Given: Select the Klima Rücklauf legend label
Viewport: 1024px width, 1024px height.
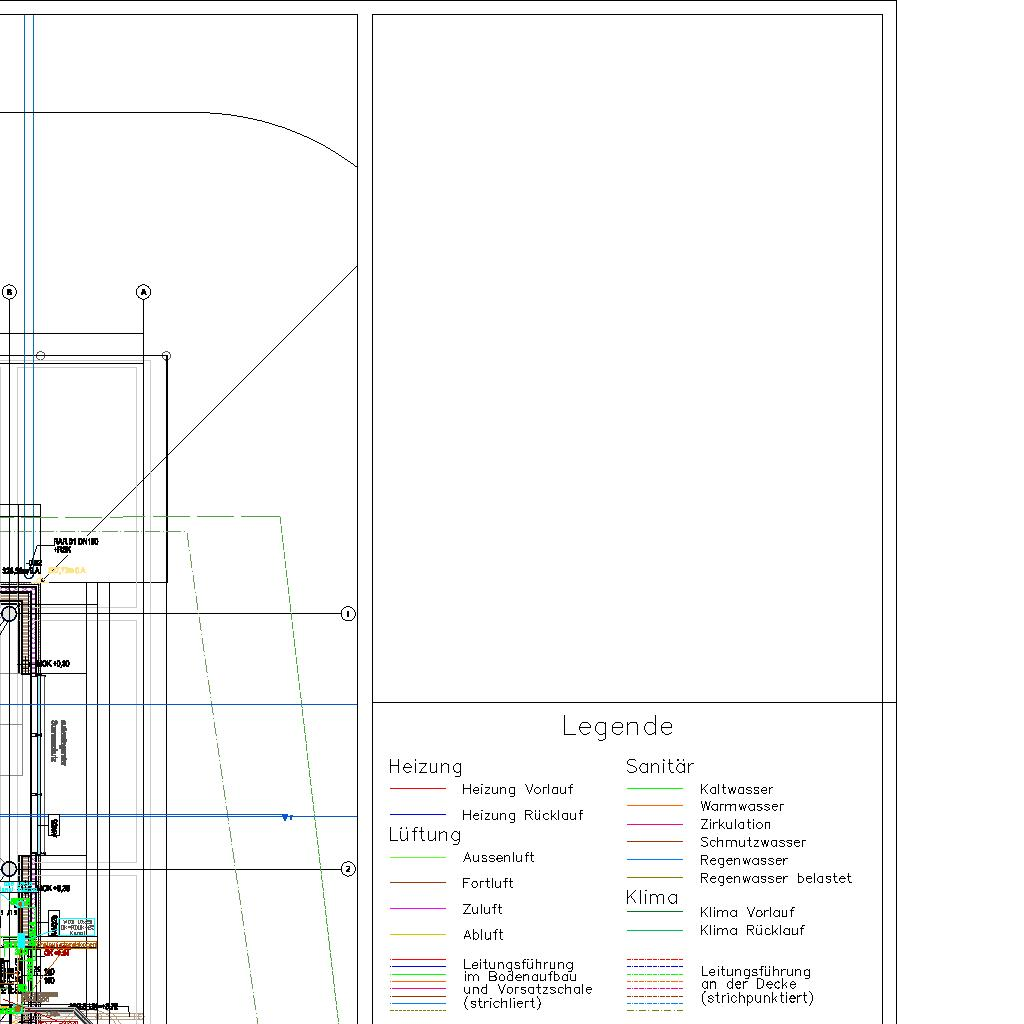Looking at the screenshot, I should [751, 930].
